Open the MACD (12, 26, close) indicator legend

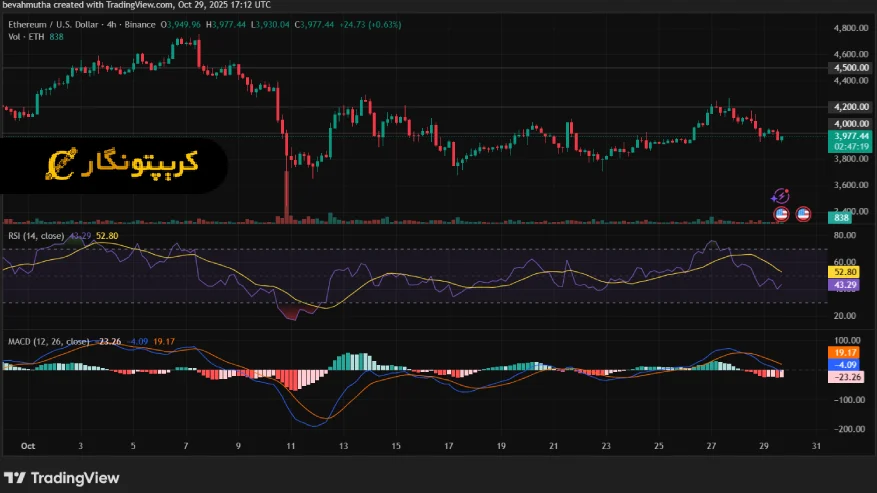pyautogui.click(x=50, y=342)
